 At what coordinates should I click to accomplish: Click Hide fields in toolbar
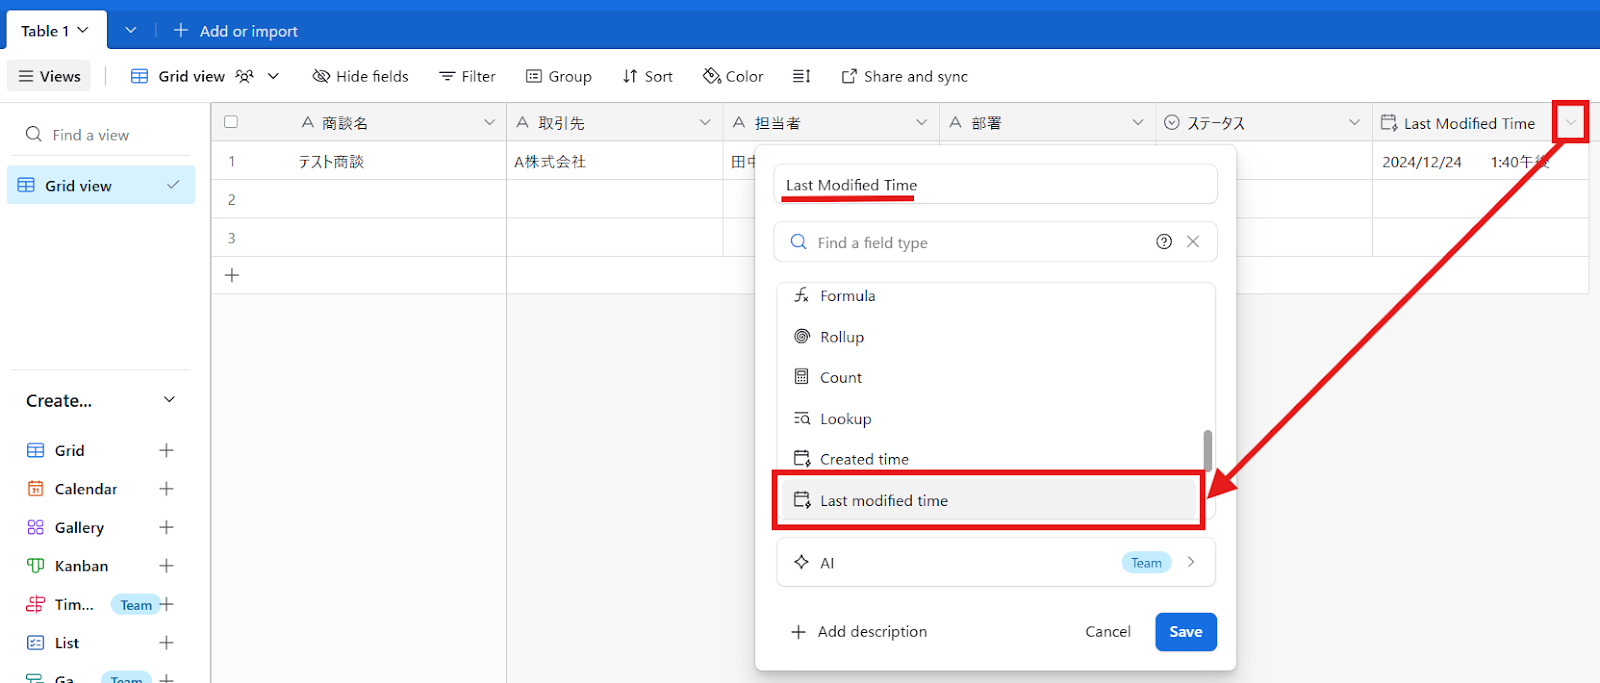[361, 76]
